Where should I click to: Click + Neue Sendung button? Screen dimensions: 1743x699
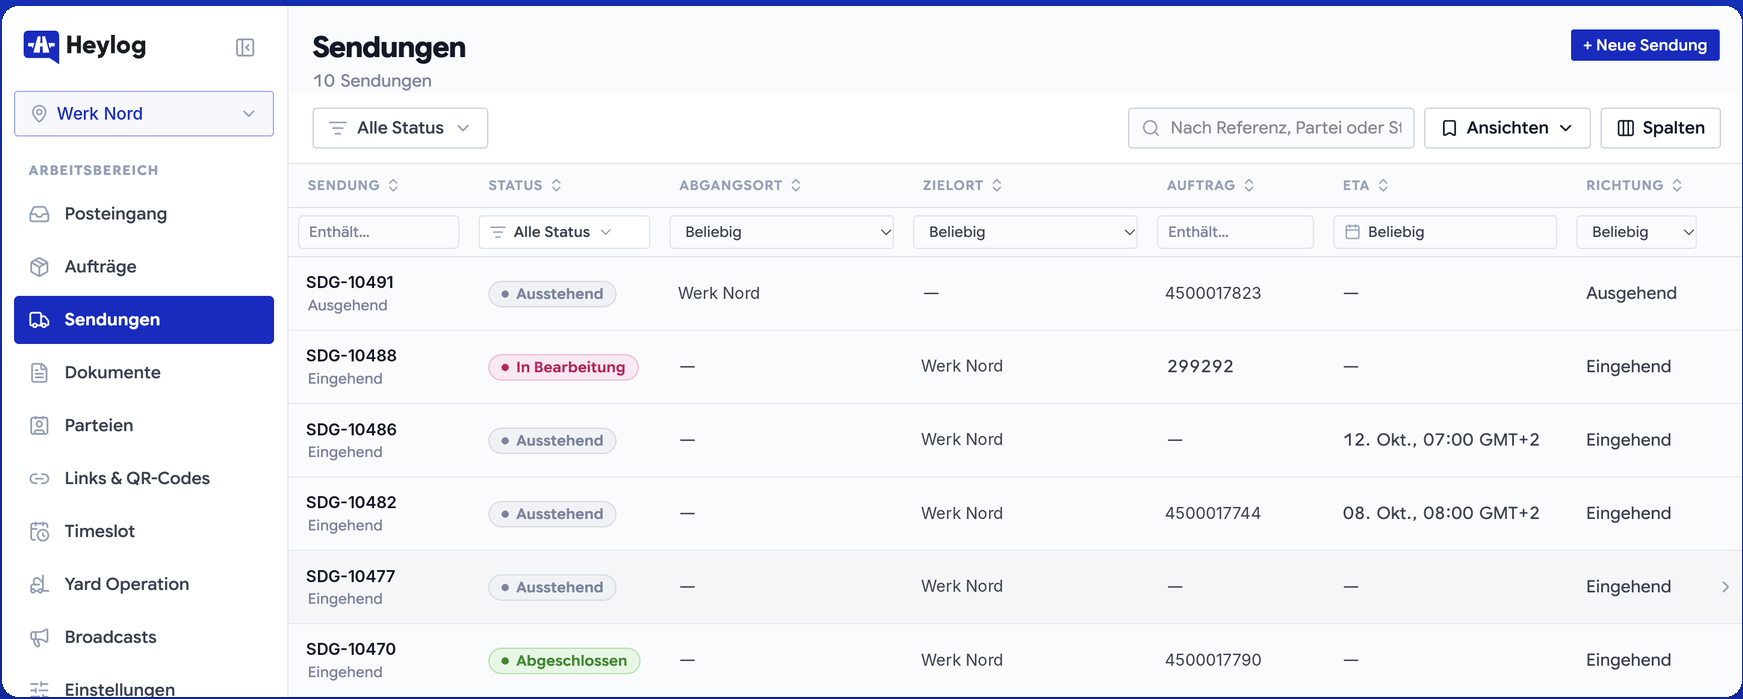1645,45
